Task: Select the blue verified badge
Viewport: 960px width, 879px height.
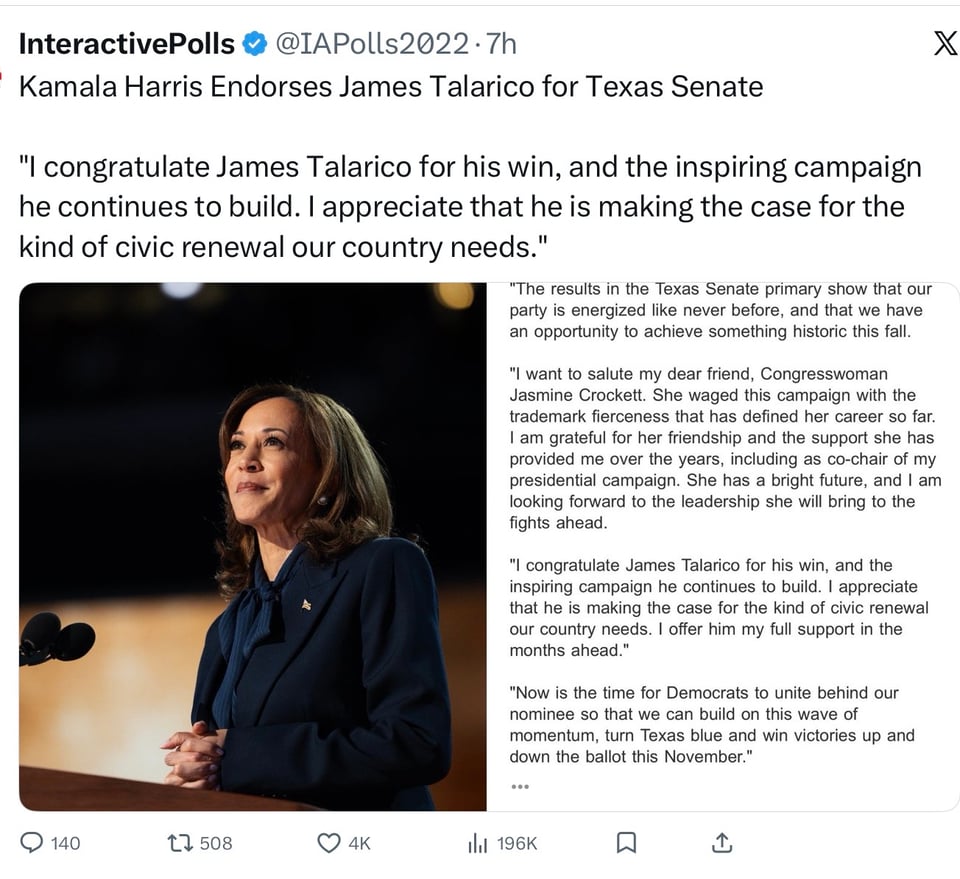Action: click(253, 43)
